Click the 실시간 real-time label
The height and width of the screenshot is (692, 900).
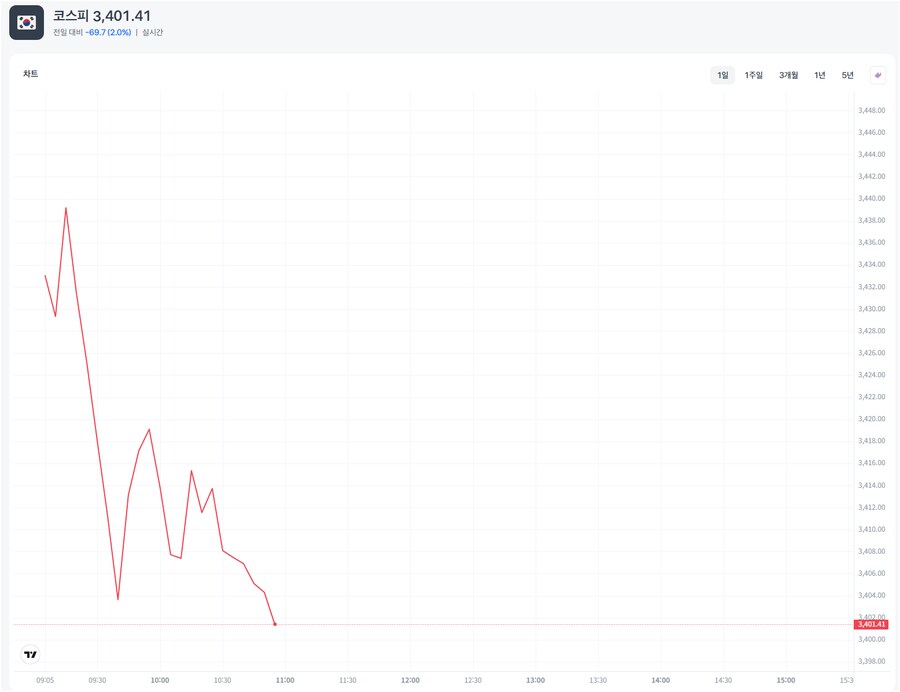coord(153,32)
